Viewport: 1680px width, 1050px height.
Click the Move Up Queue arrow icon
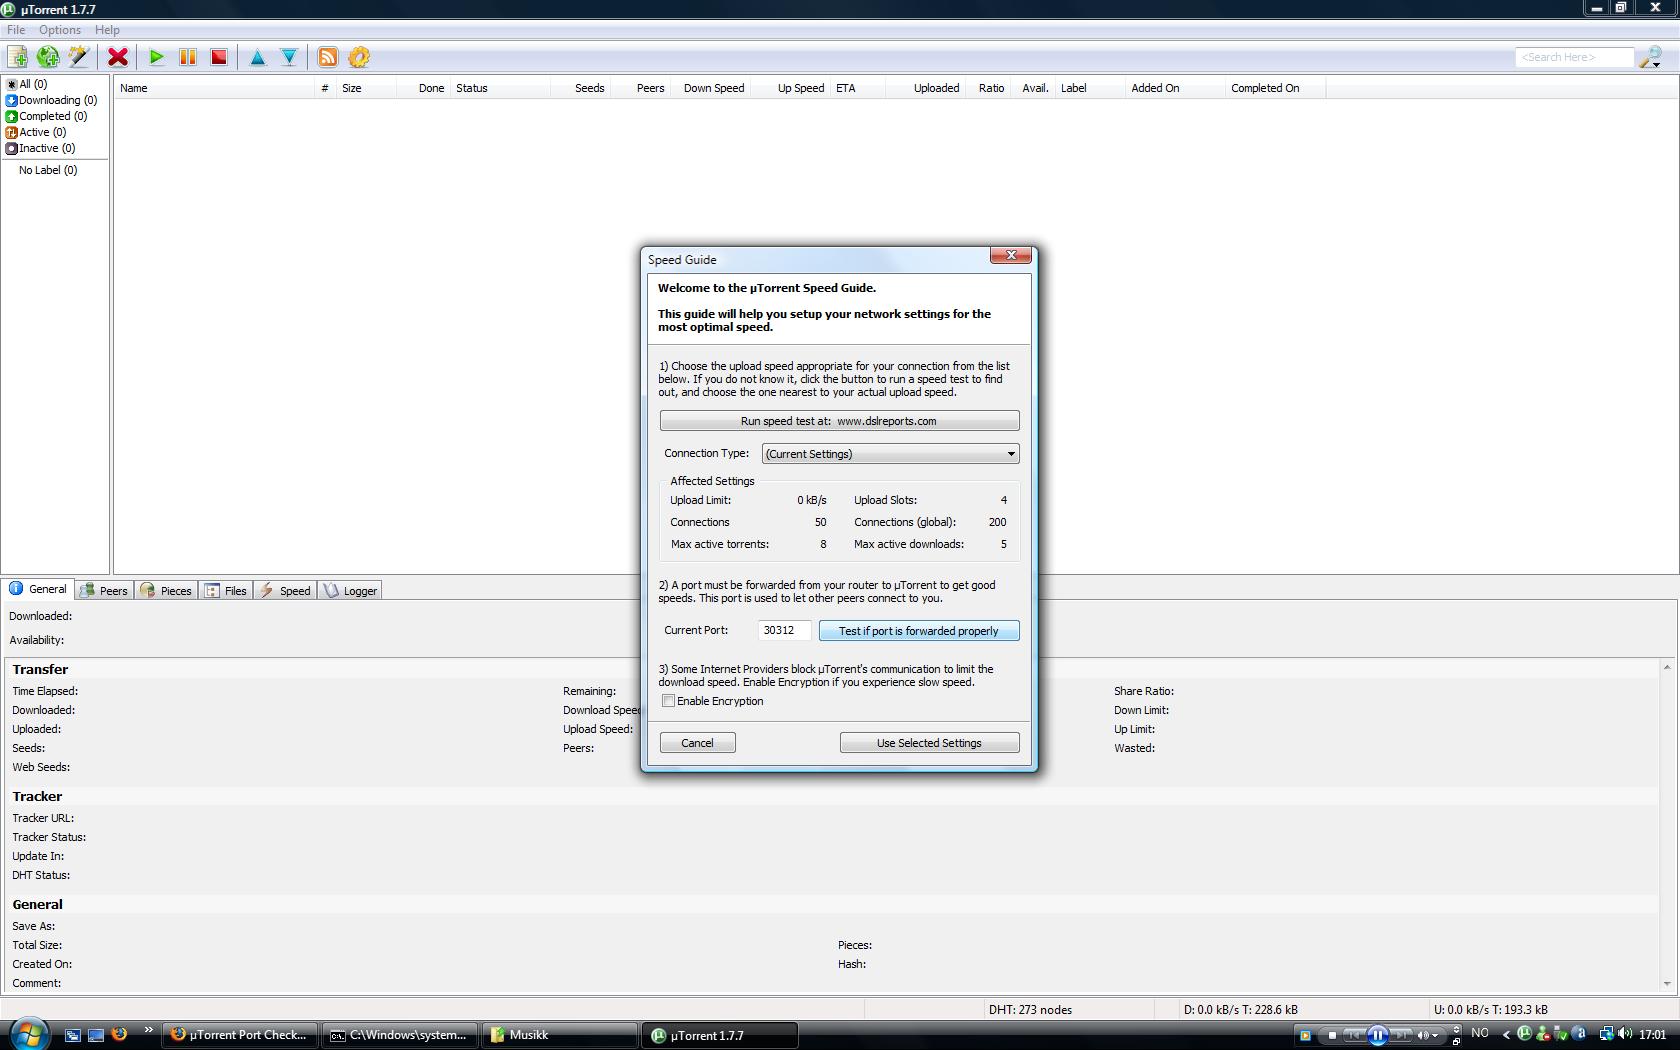point(258,57)
